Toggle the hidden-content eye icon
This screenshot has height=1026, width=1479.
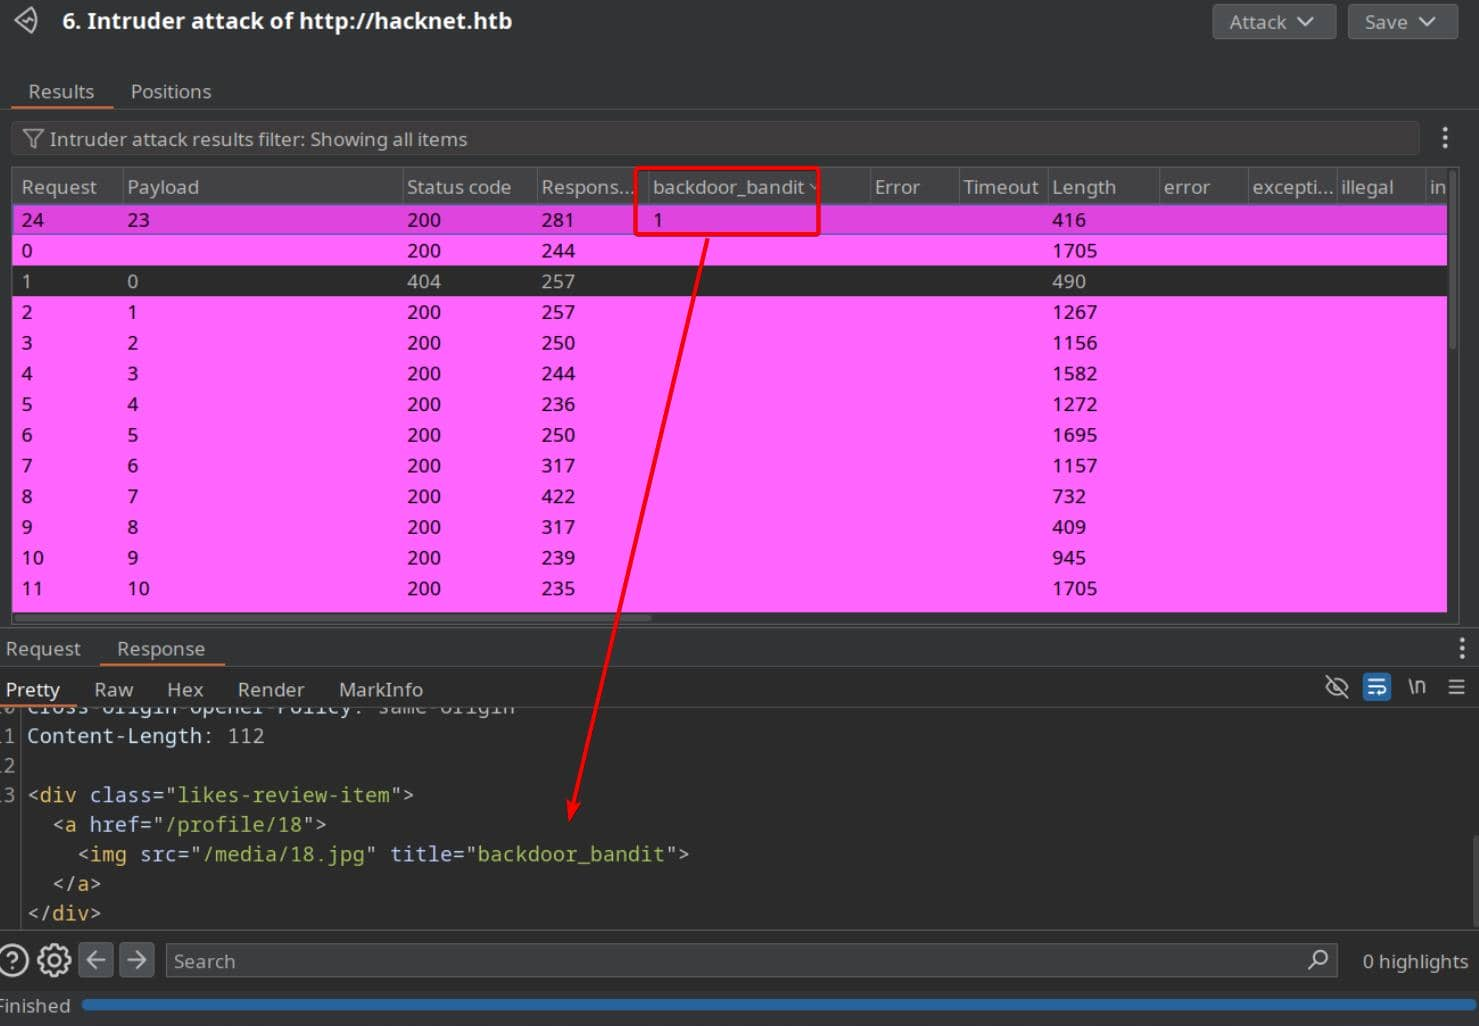click(x=1336, y=687)
